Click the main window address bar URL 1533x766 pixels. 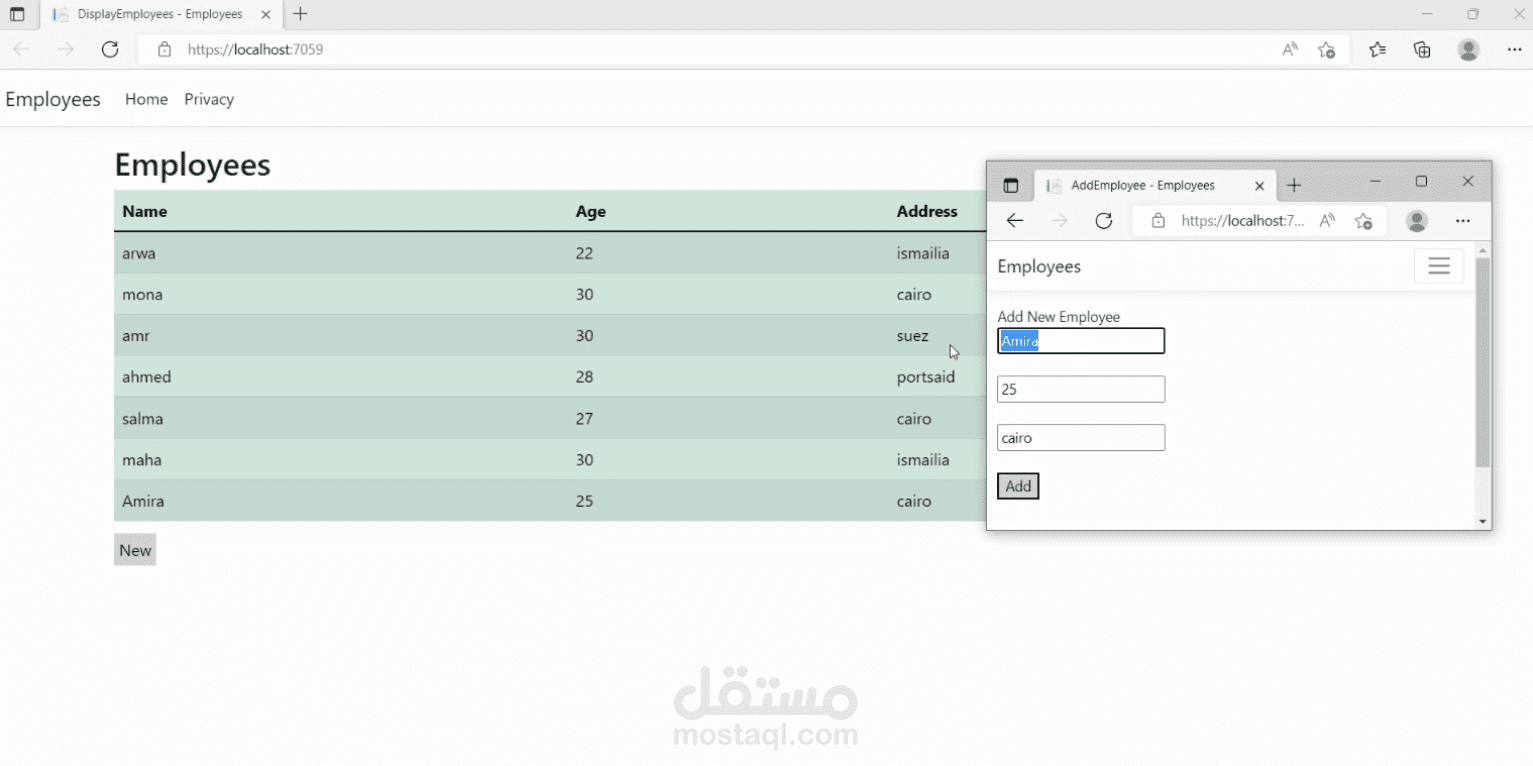pyautogui.click(x=255, y=49)
